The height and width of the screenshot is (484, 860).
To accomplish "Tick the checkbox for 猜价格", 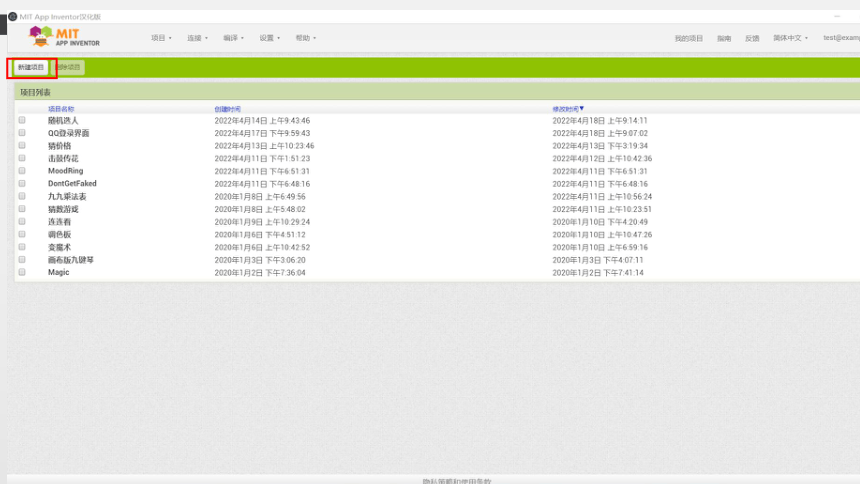I will (x=22, y=145).
